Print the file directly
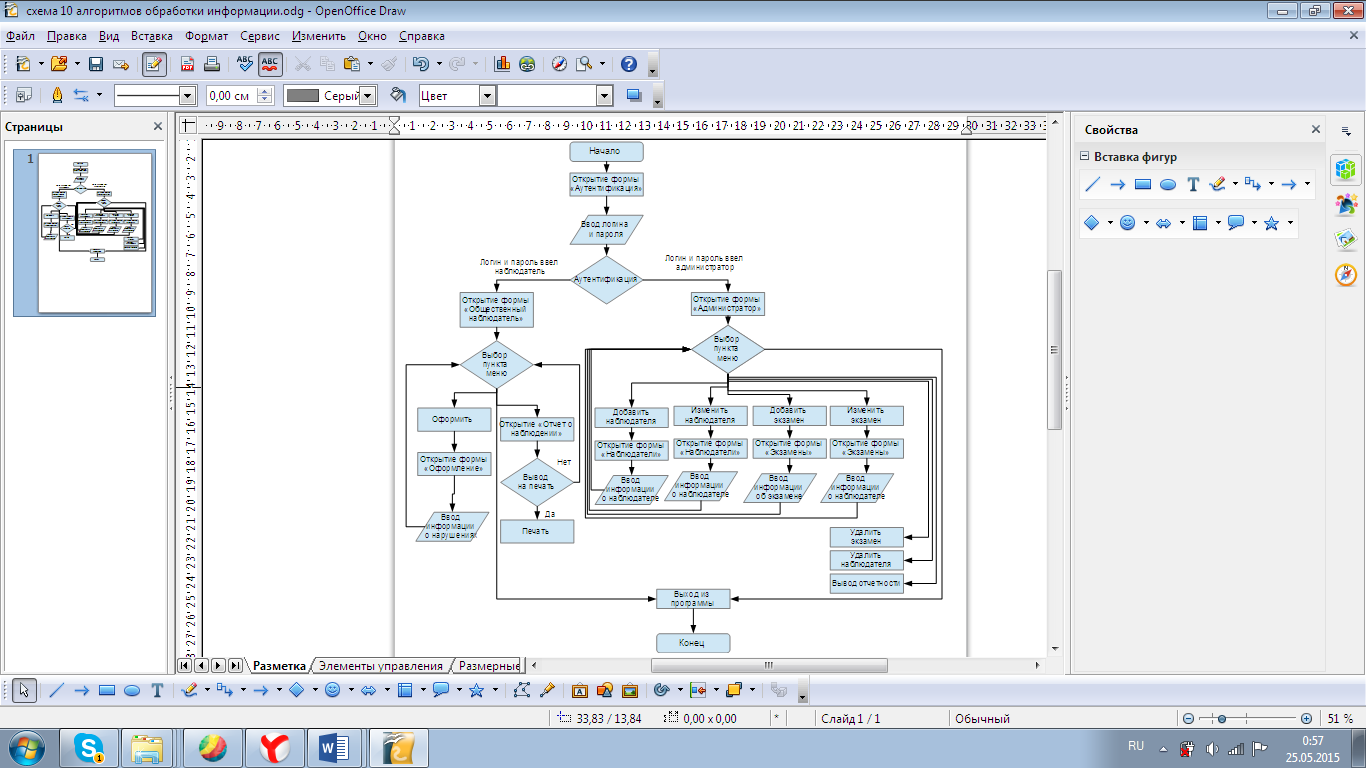The image size is (1366, 768). pos(211,64)
